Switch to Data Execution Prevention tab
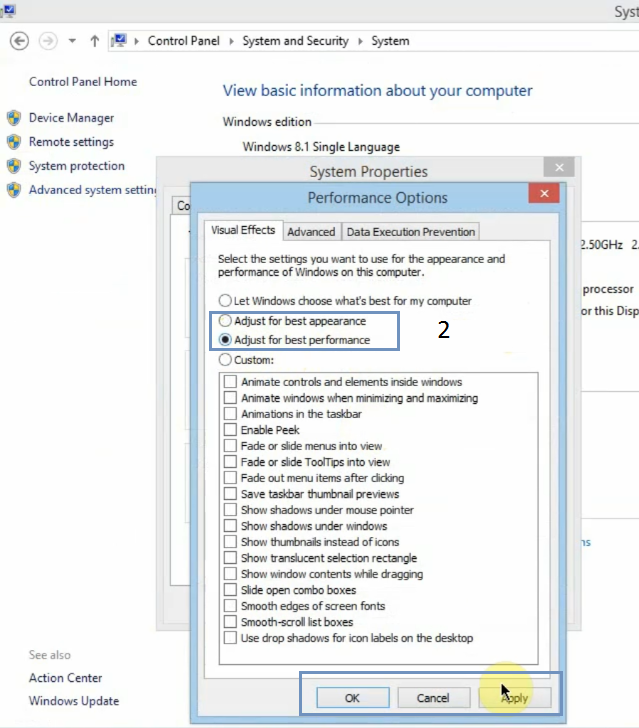This screenshot has width=639, height=728. [x=411, y=232]
